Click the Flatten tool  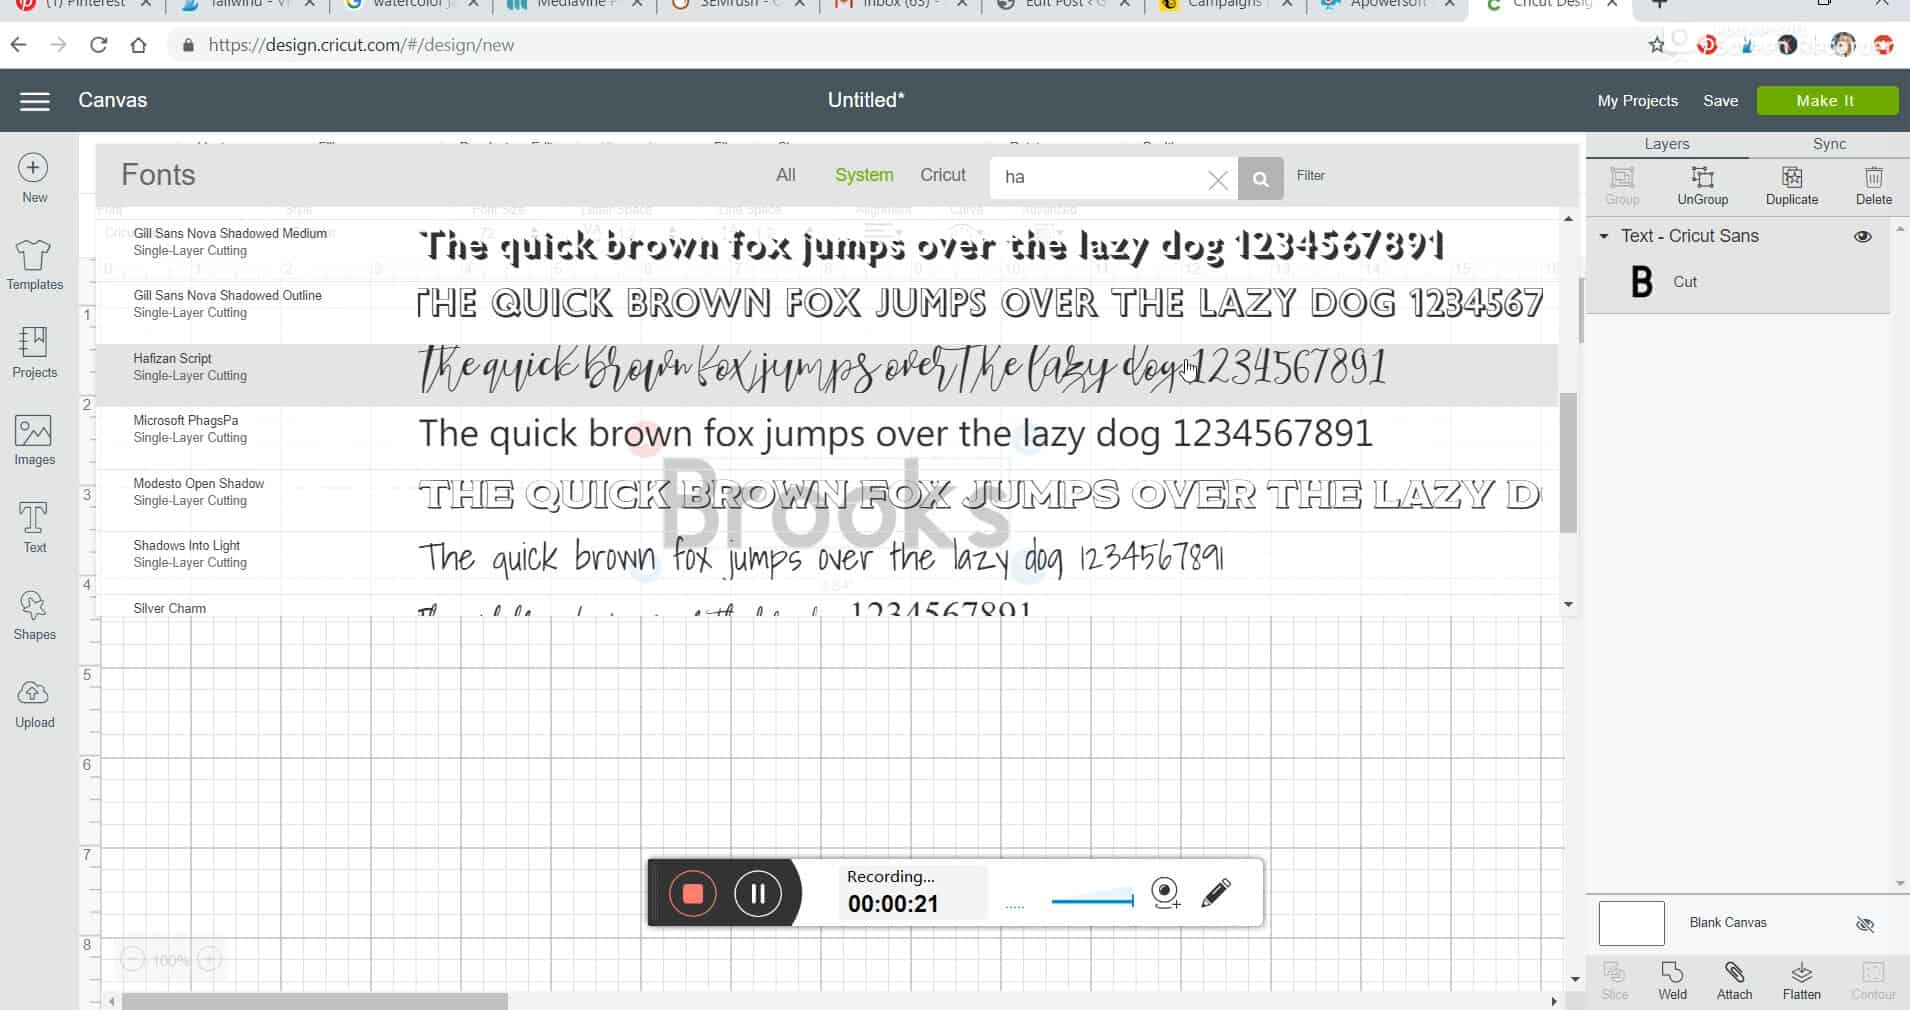1801,981
